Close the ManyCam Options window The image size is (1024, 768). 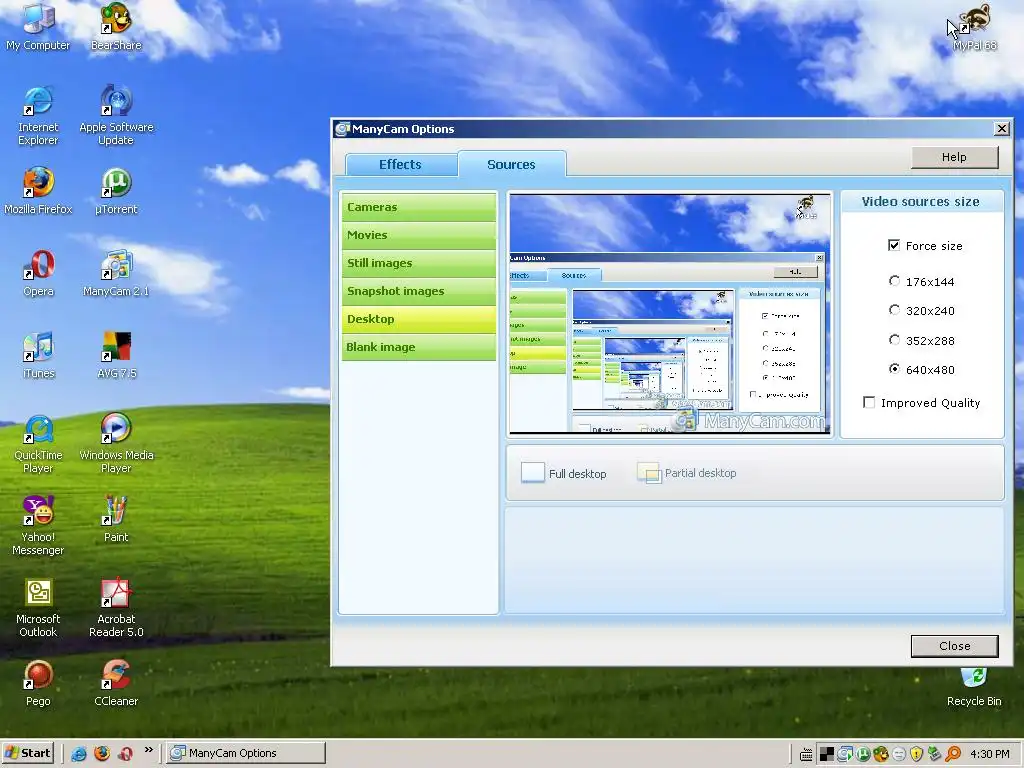click(x=1001, y=129)
